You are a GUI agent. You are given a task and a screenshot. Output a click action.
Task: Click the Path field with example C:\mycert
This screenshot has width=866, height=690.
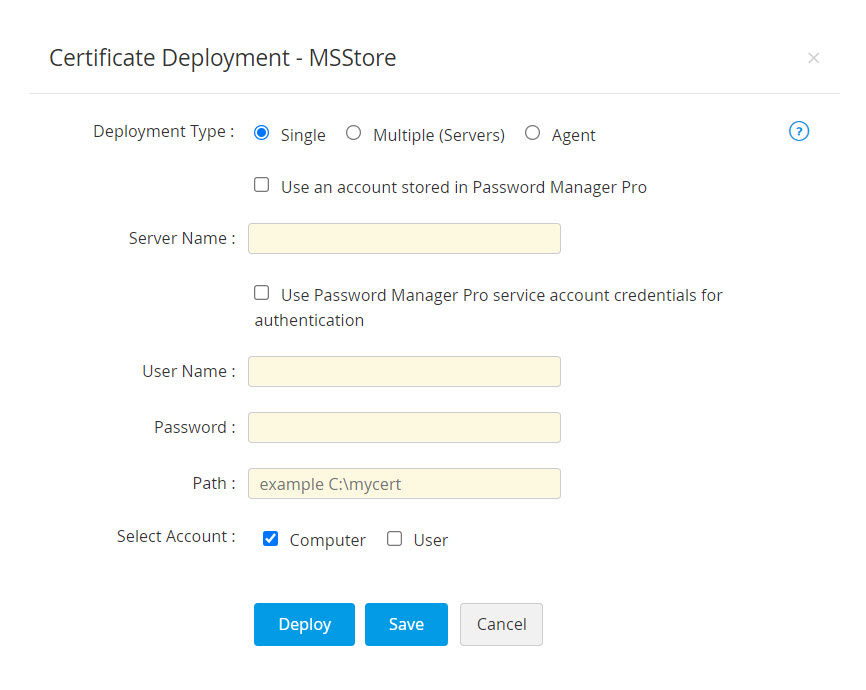pos(404,484)
